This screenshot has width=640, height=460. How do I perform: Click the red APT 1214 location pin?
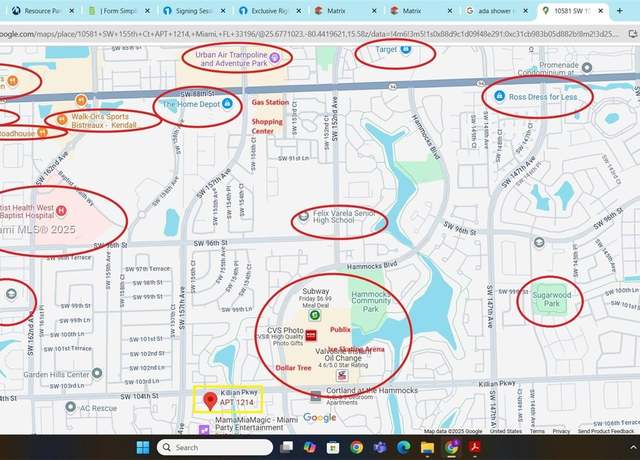(x=210, y=401)
